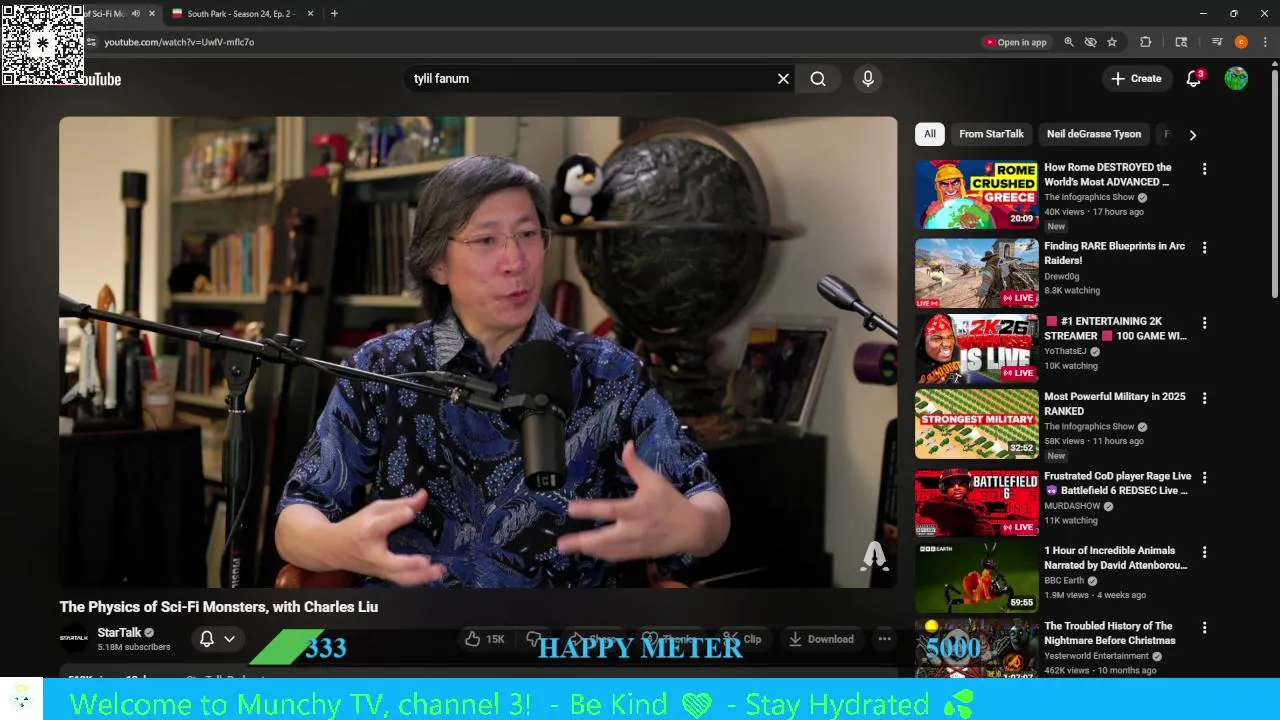Image resolution: width=1280 pixels, height=720 pixels.
Task: Open options for How Rome DESTROYED video
Action: coord(1204,169)
